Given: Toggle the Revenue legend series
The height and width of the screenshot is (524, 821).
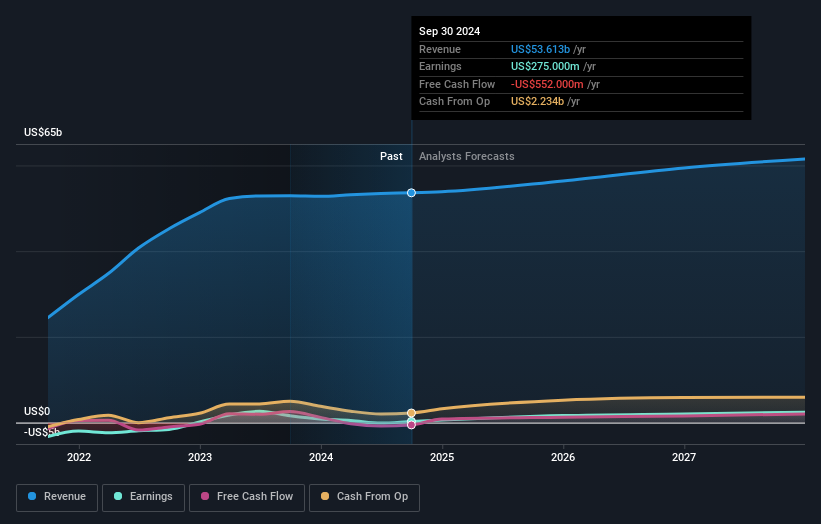Looking at the screenshot, I should [x=57, y=497].
